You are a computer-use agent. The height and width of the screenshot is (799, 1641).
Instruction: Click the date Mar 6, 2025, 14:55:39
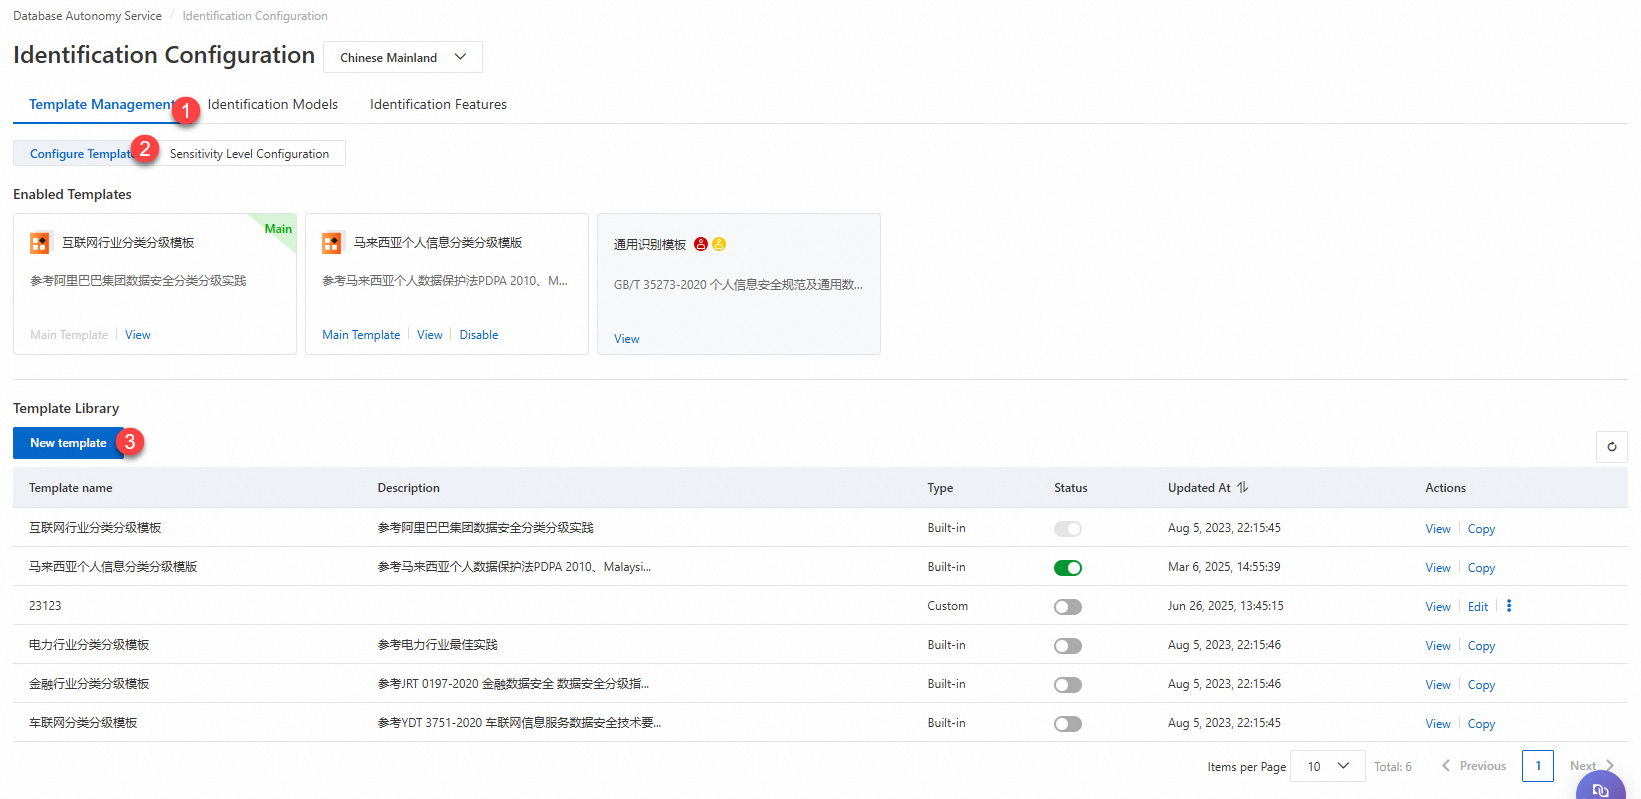click(x=1224, y=567)
